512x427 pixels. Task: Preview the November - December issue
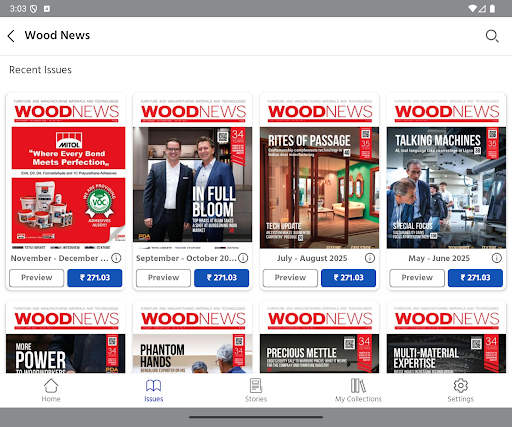[37, 278]
